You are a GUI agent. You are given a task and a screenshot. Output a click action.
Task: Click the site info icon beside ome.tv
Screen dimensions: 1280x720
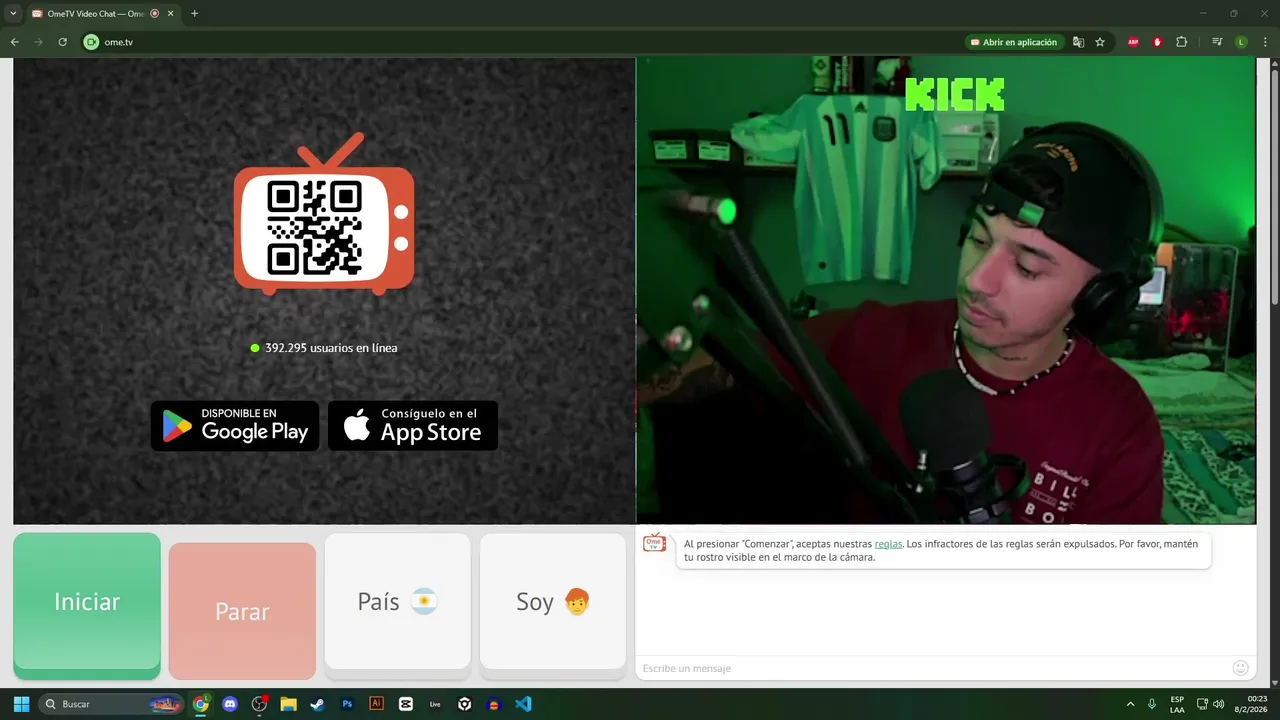click(x=91, y=42)
